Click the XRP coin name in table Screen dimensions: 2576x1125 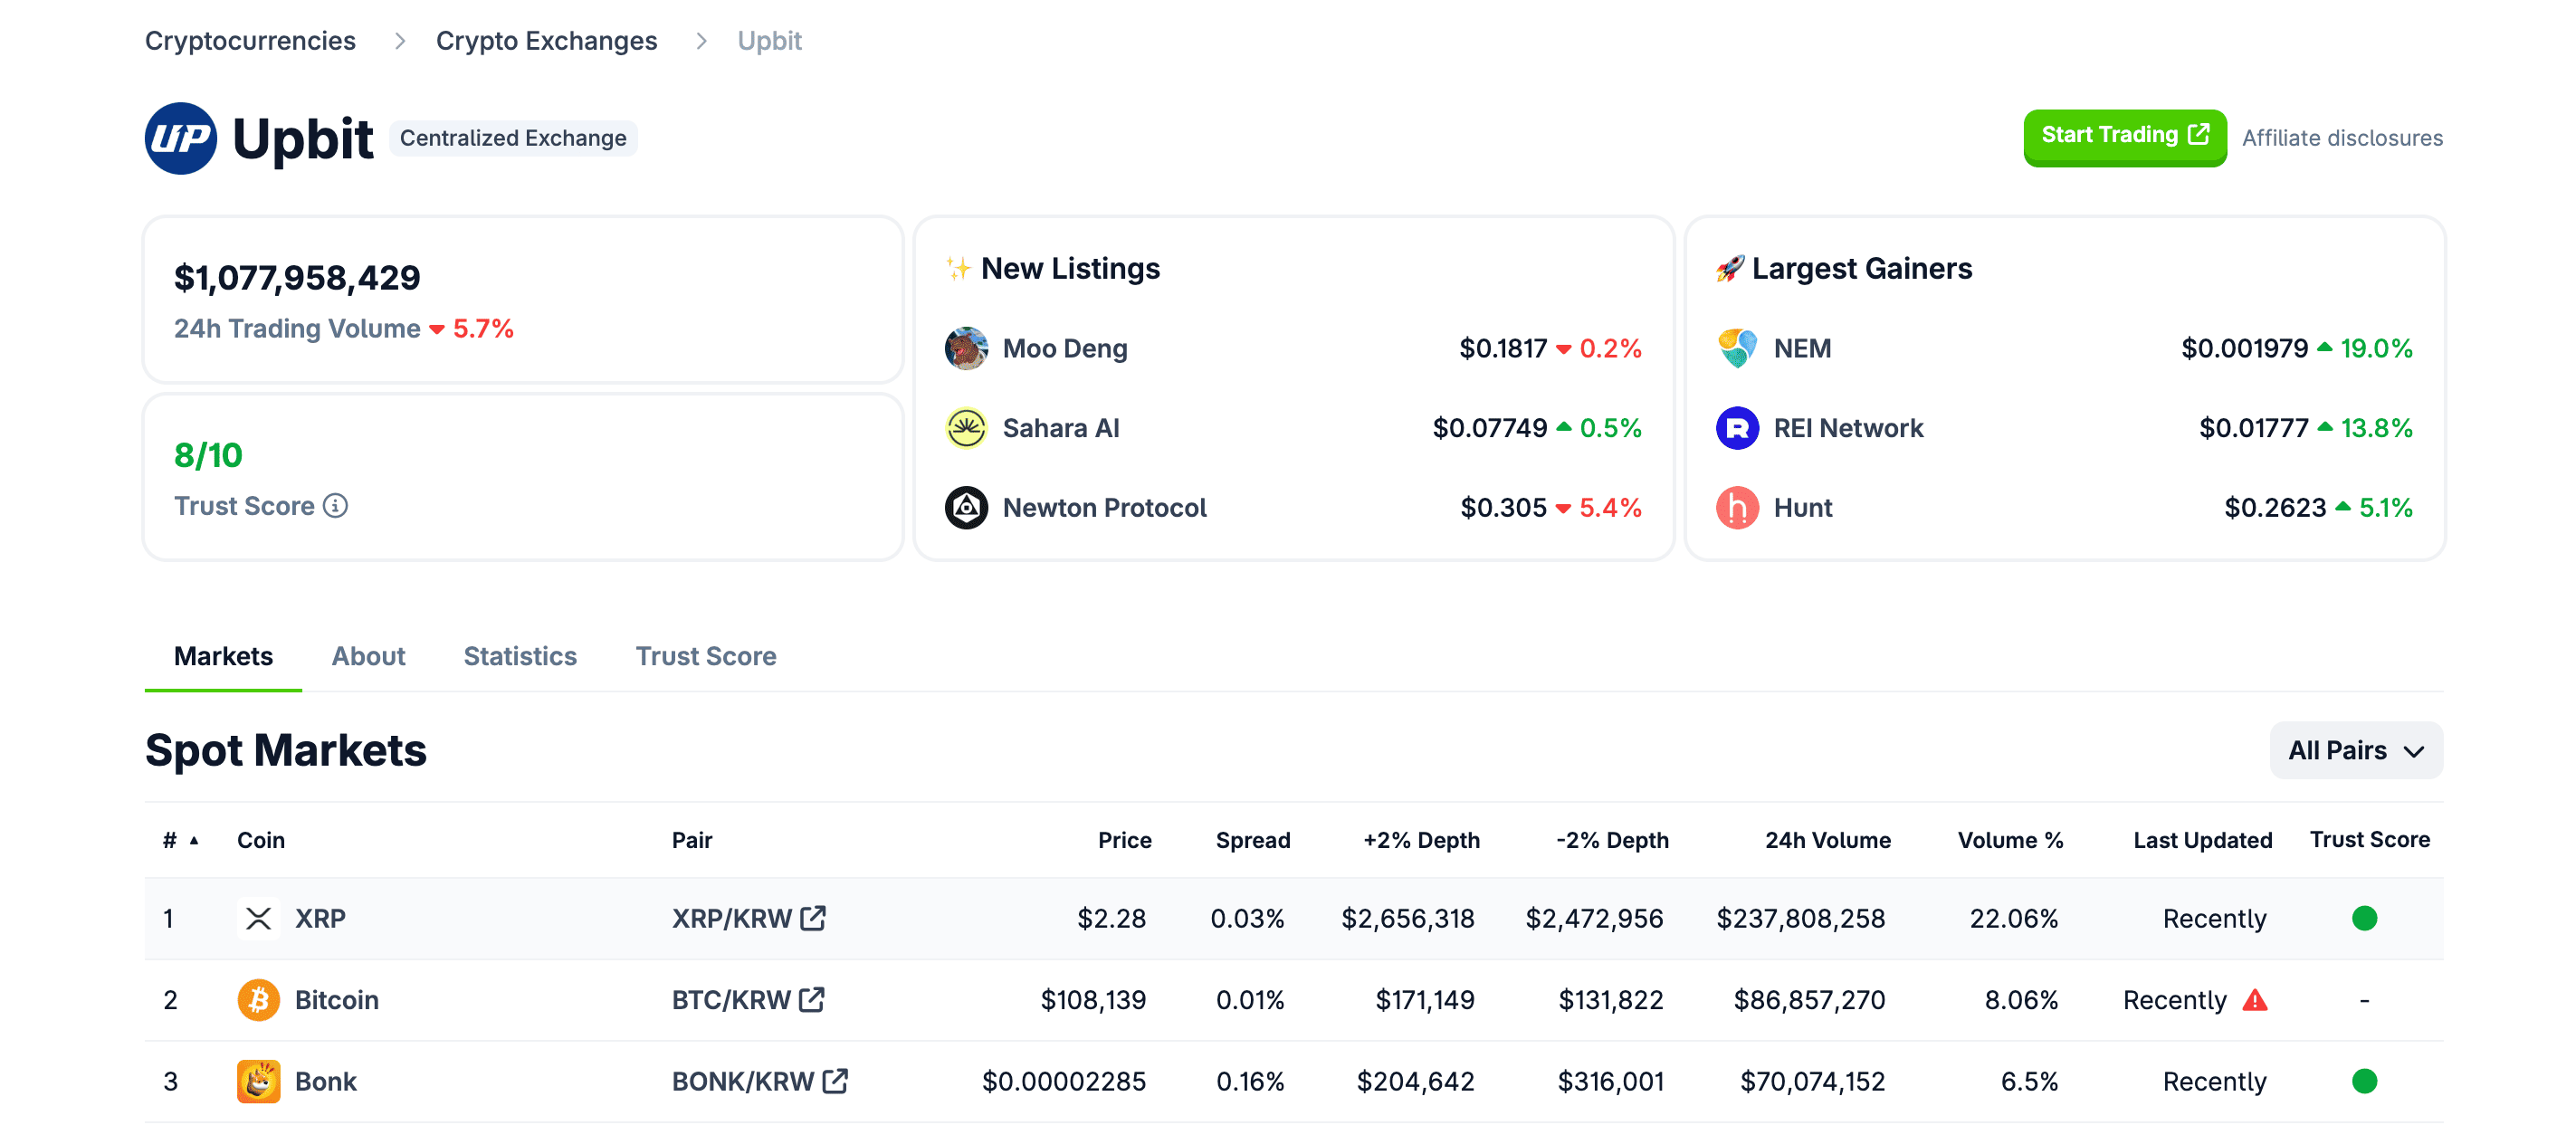pos(320,918)
